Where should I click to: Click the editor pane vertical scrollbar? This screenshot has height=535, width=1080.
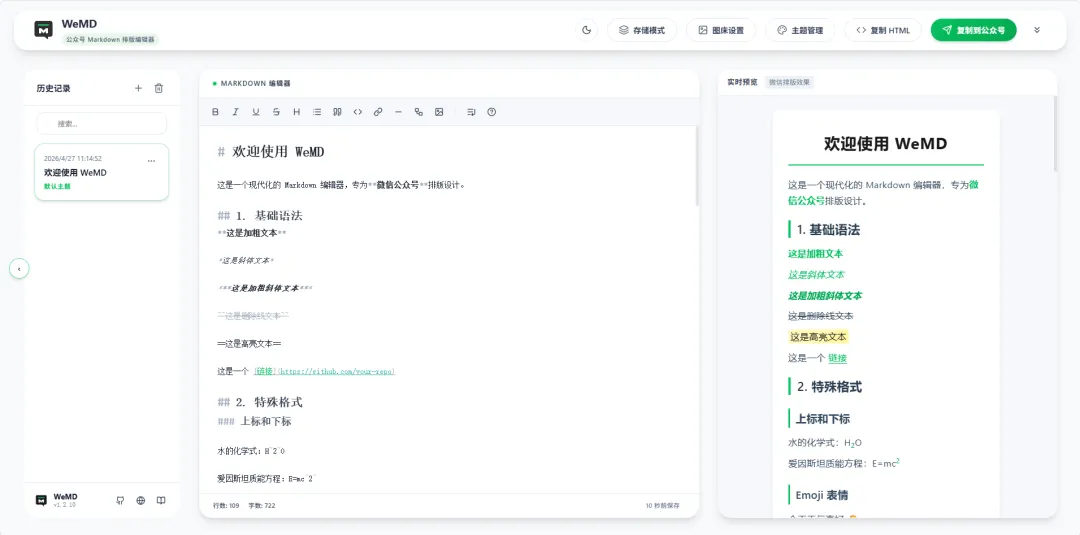click(696, 167)
